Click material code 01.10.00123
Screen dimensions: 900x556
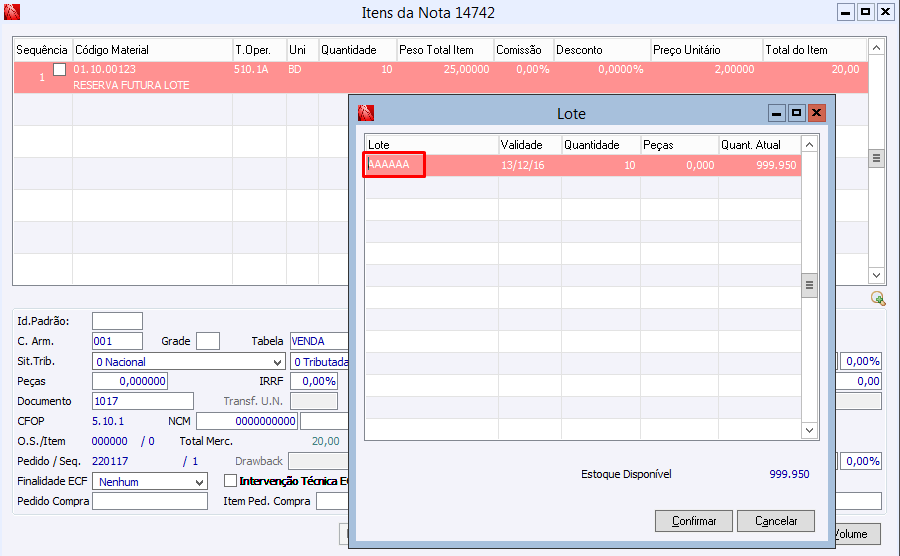[104, 69]
